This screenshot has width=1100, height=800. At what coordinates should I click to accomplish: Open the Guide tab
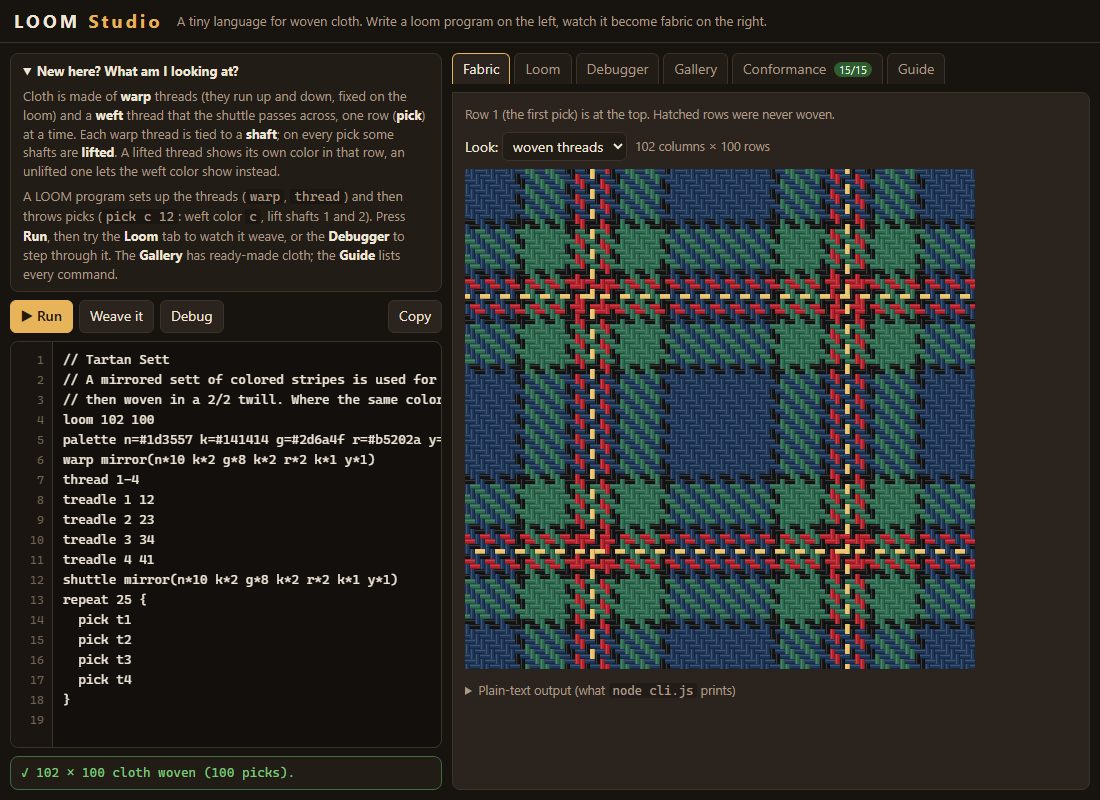point(915,69)
